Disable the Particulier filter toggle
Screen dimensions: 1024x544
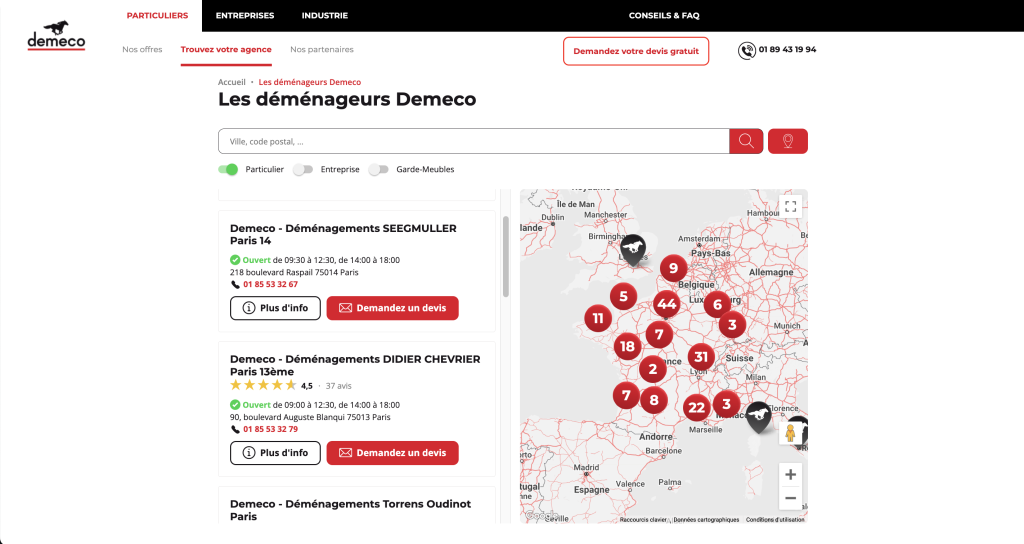point(228,169)
